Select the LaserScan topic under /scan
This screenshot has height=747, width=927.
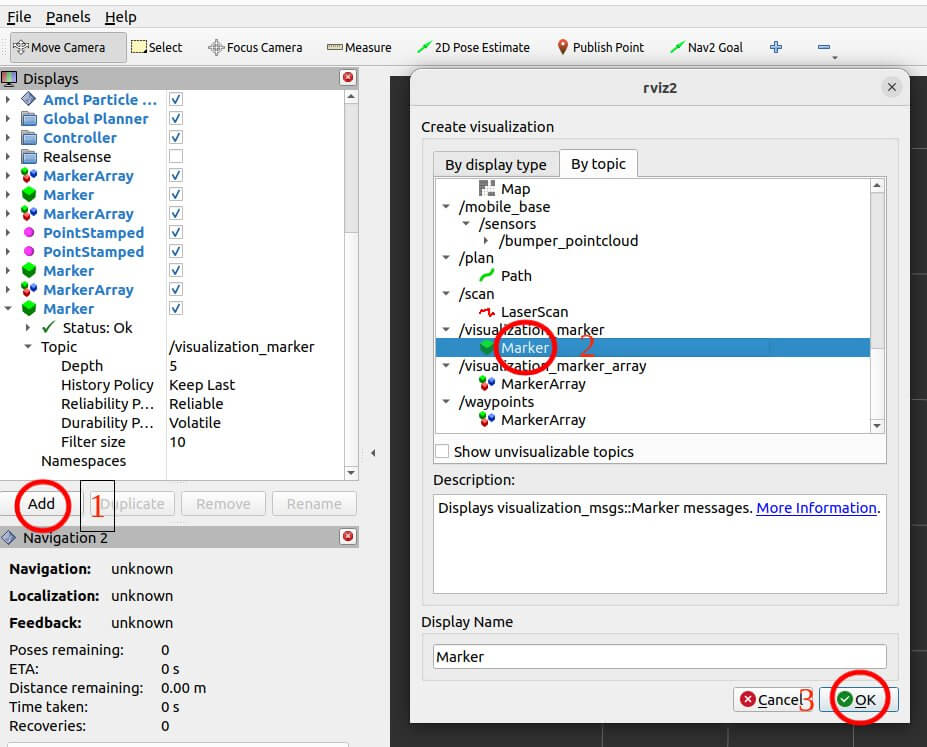534,312
